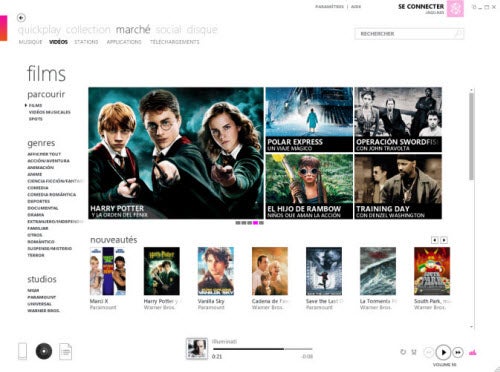
Task: Click the now-playing album art thumbnail
Action: (x=197, y=349)
